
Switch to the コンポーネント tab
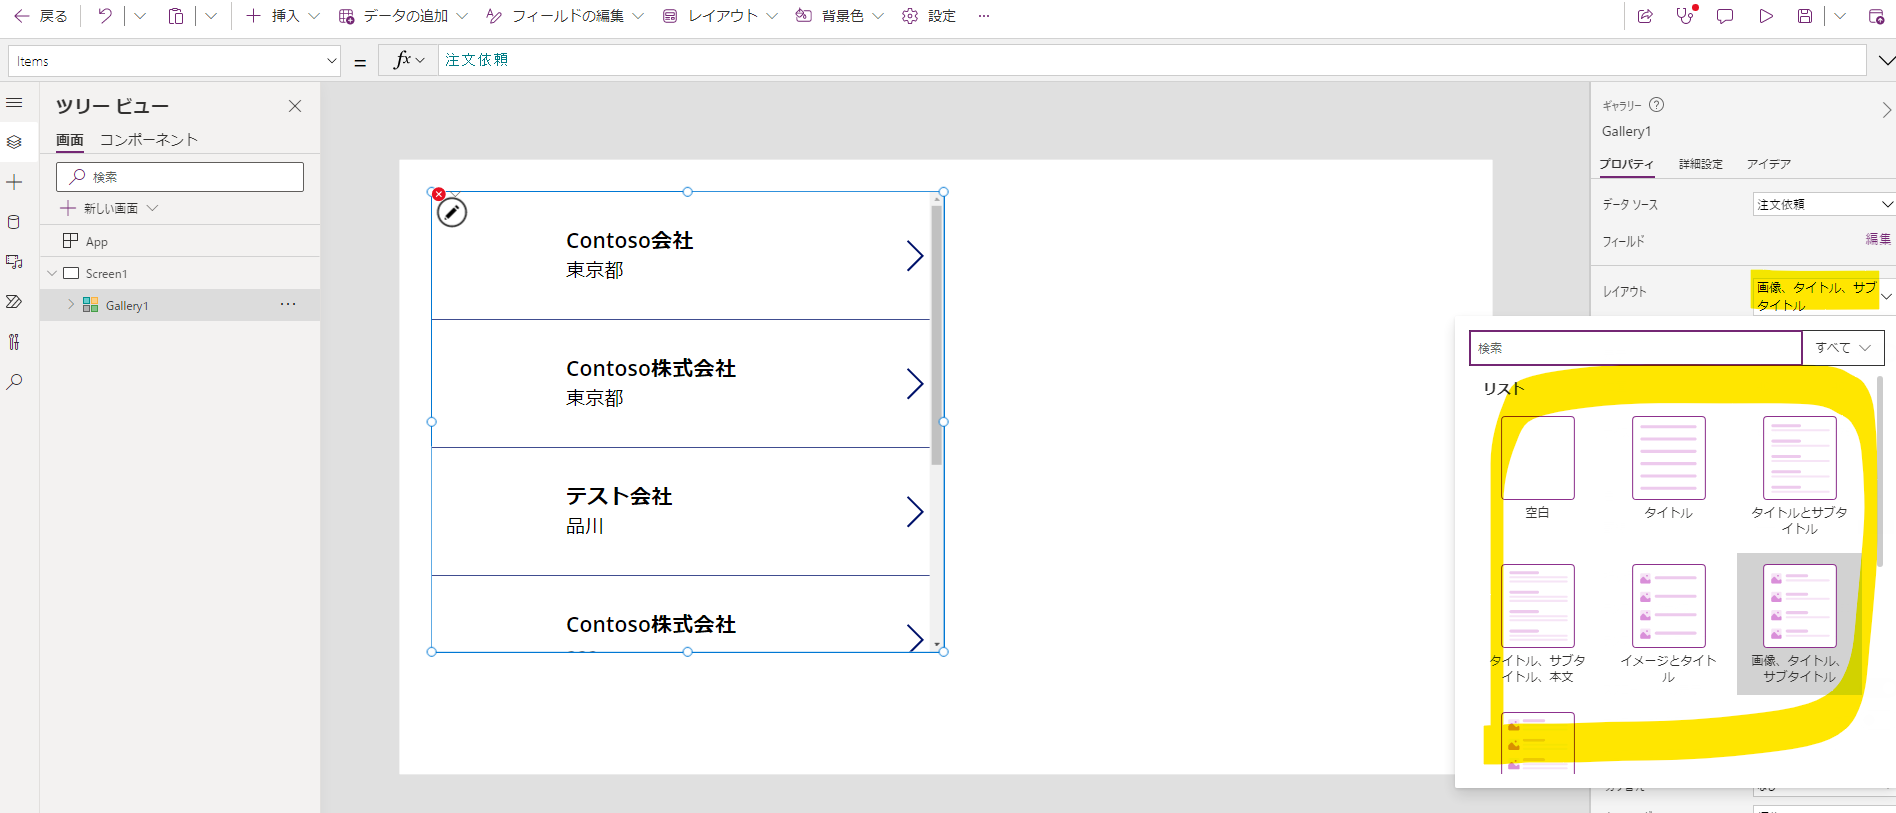[x=149, y=140]
